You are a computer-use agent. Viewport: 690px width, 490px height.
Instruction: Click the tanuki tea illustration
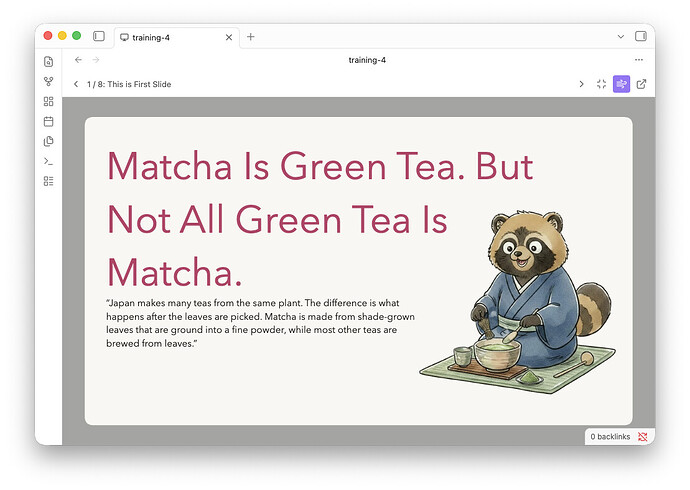pyautogui.click(x=518, y=302)
